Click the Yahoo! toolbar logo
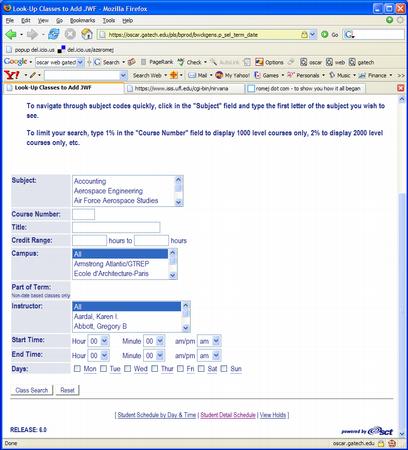This screenshot has height=450, width=408. click(12, 75)
